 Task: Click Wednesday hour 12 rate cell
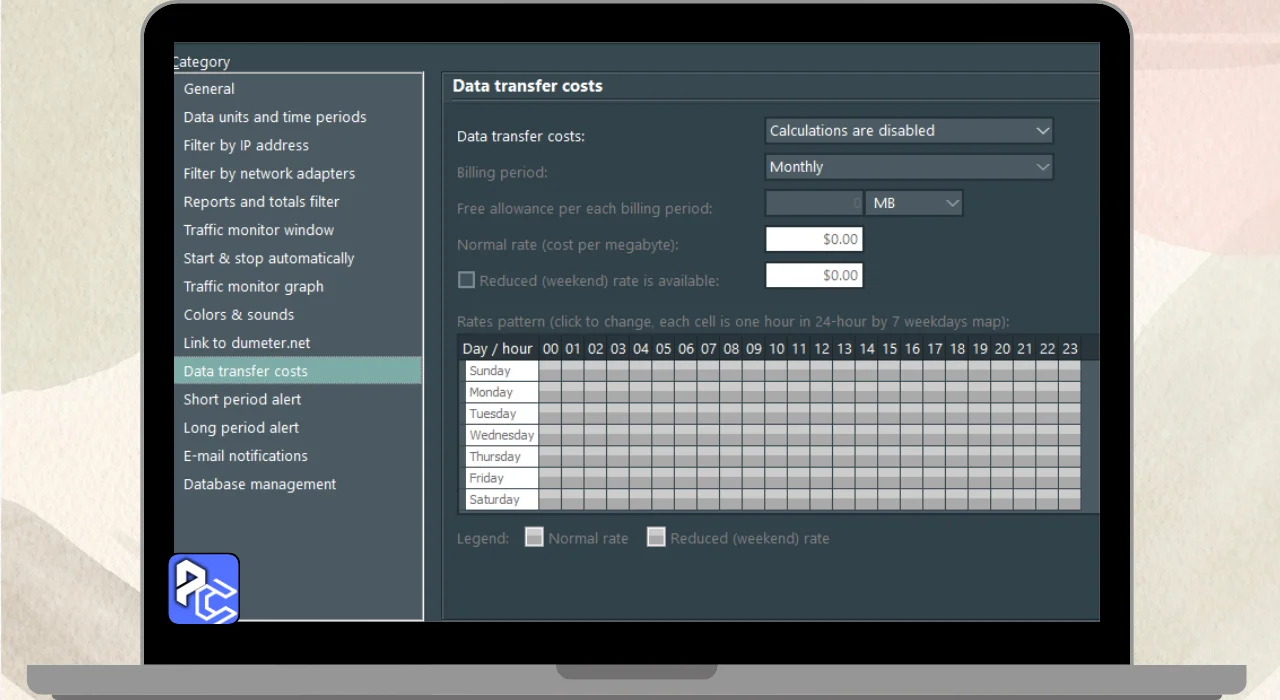(x=822, y=435)
